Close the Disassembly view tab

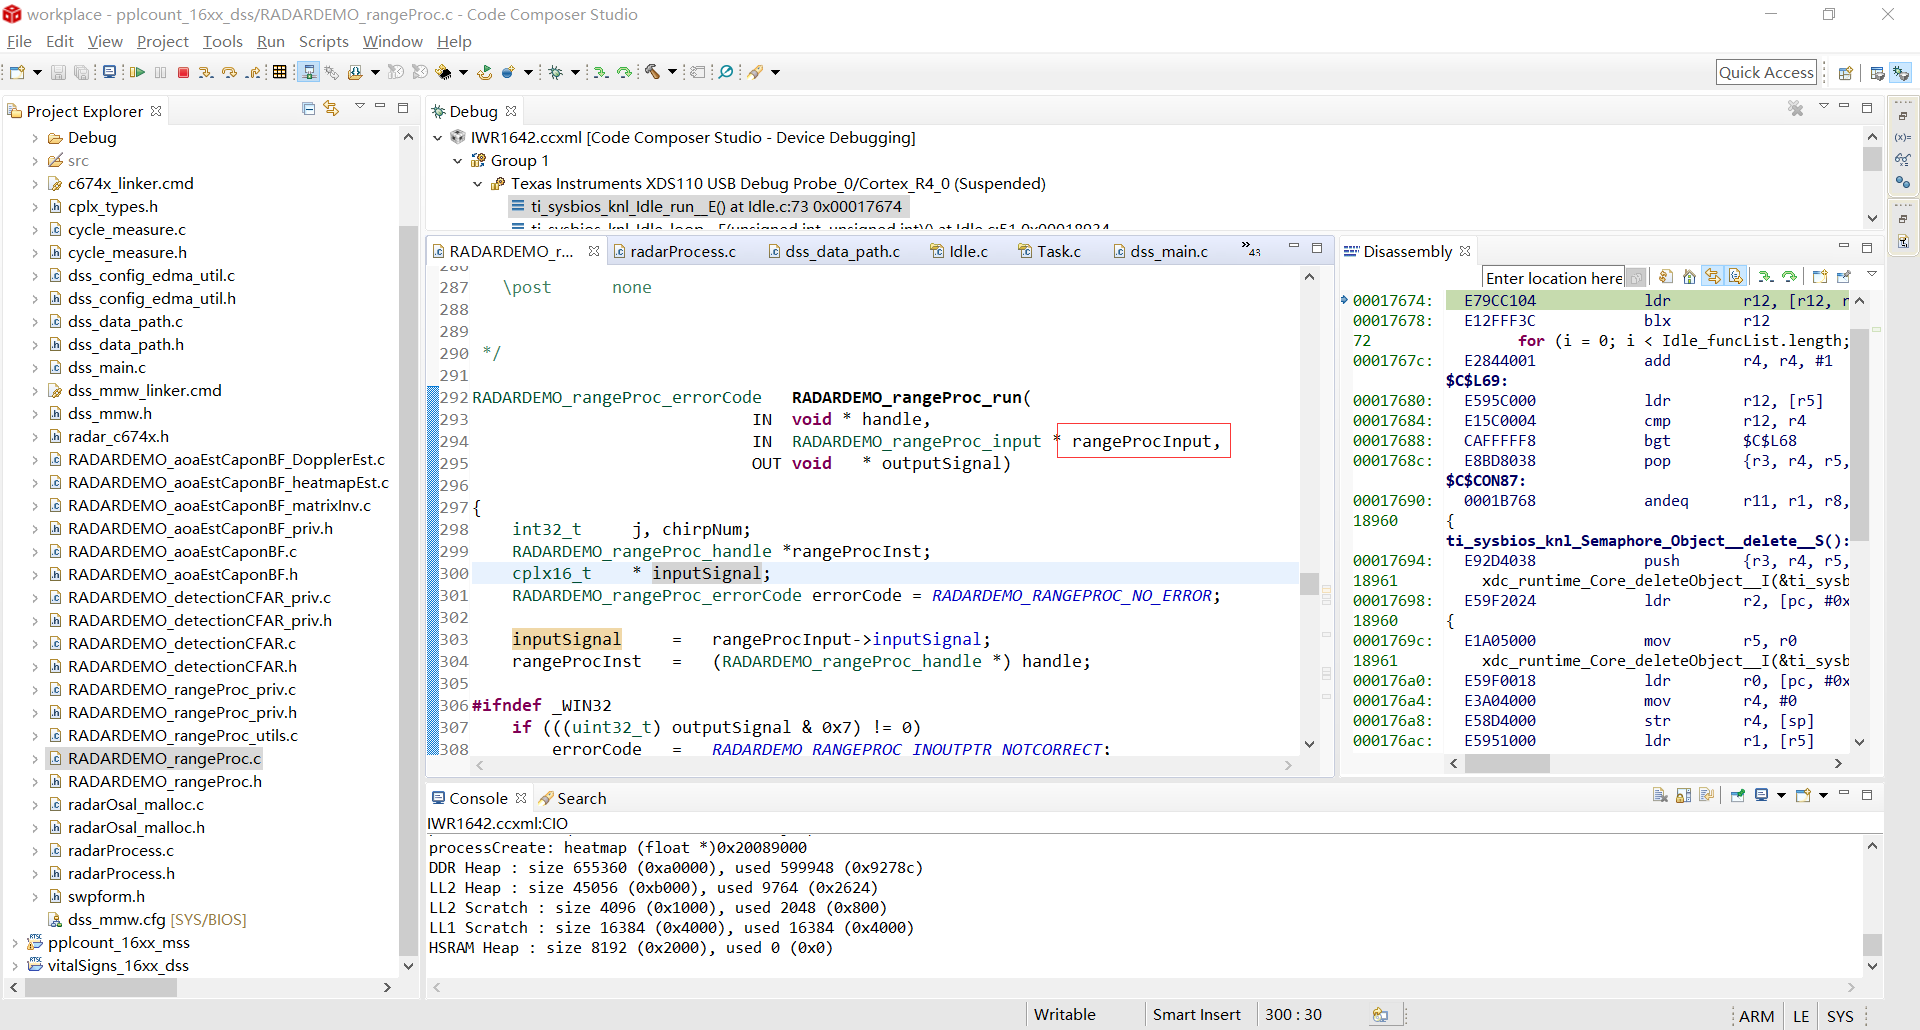(x=1465, y=251)
